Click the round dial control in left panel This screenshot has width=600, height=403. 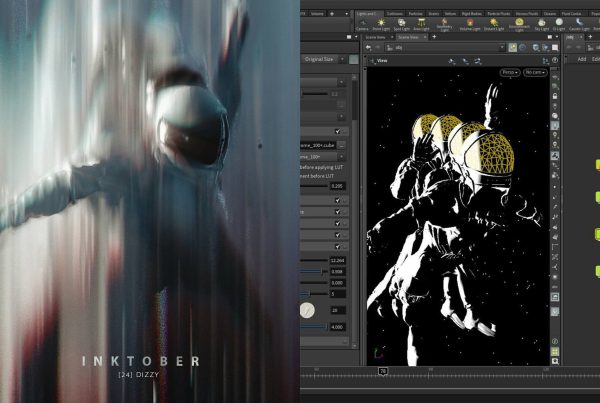coord(307,310)
